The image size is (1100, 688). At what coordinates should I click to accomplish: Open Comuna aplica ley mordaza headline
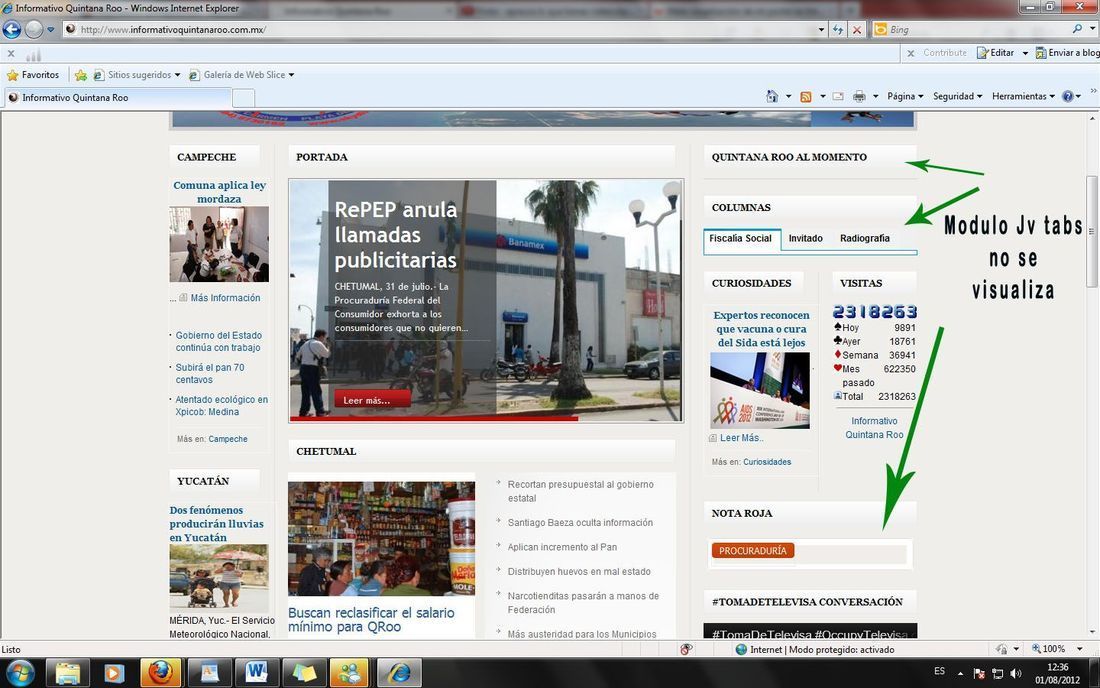(219, 191)
